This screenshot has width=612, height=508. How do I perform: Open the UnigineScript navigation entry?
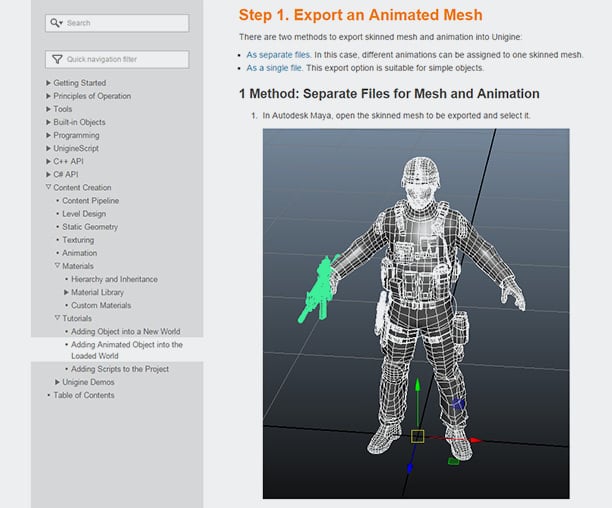coord(76,148)
